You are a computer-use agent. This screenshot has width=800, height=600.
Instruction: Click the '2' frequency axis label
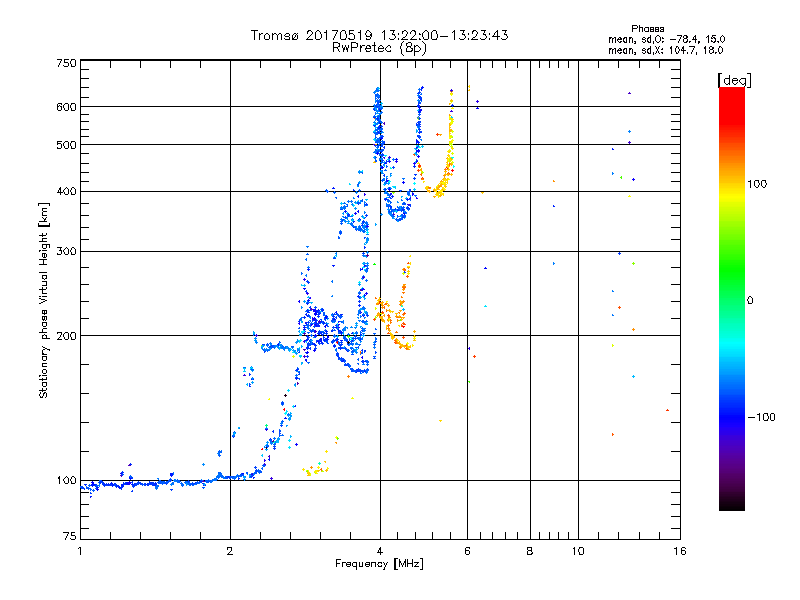230,551
